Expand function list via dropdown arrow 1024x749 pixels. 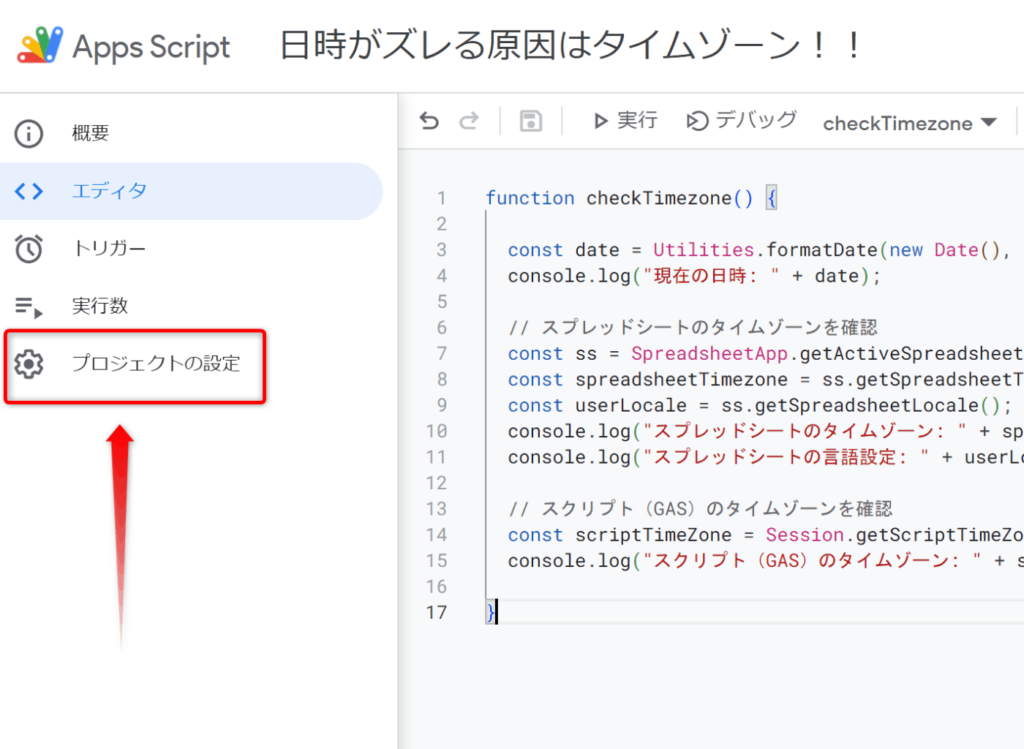point(989,122)
